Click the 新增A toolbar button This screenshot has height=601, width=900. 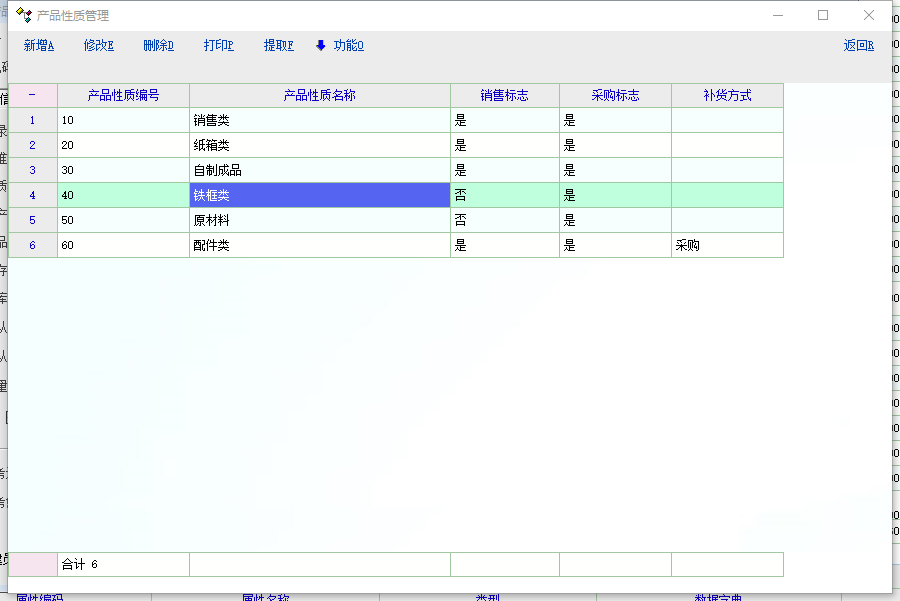point(39,45)
